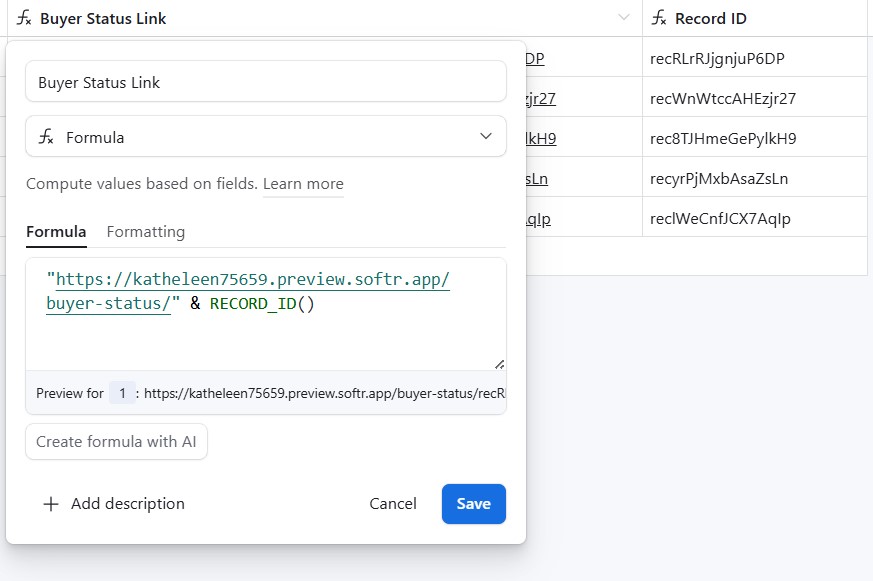Click the Learn more link
Viewport: 873px width, 581px height.
303,184
